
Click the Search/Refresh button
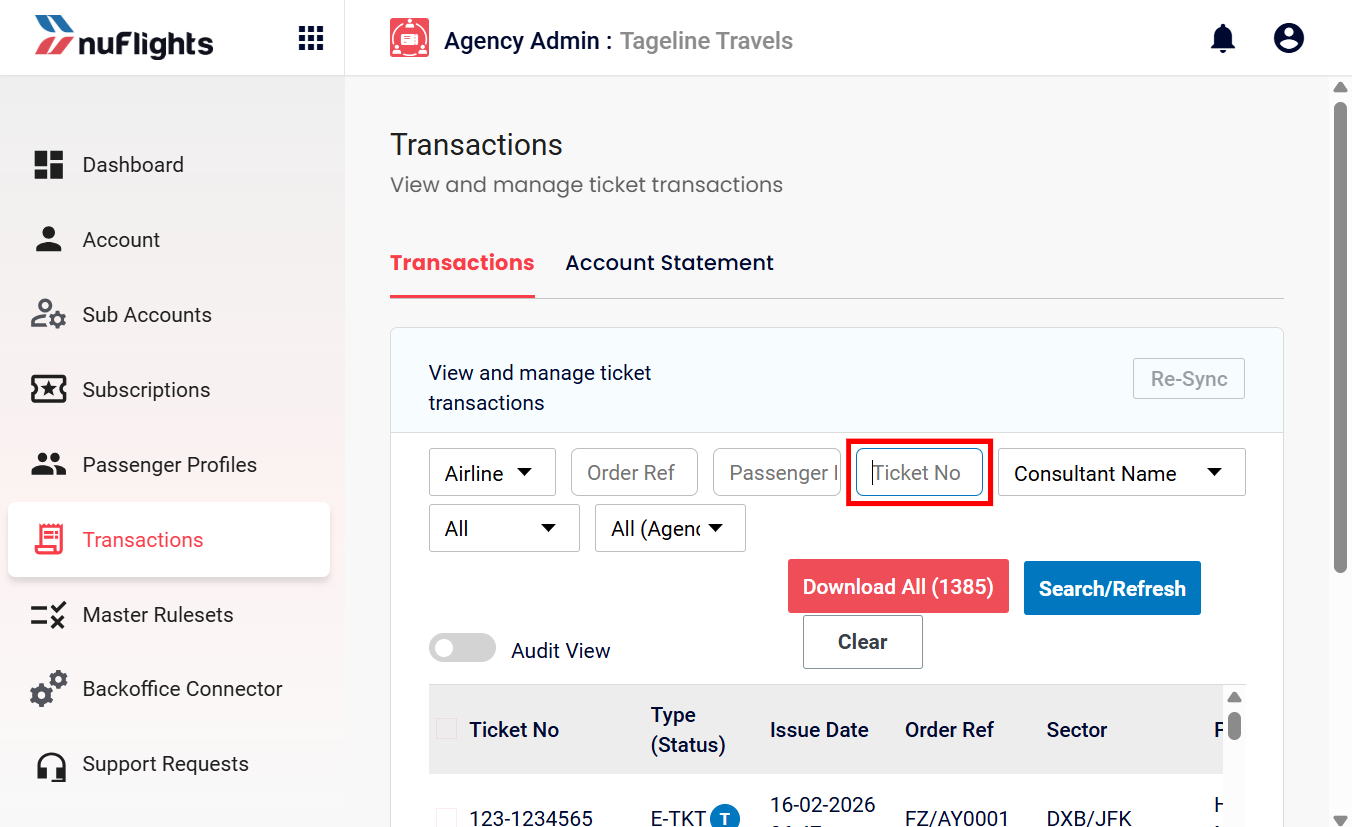1112,588
